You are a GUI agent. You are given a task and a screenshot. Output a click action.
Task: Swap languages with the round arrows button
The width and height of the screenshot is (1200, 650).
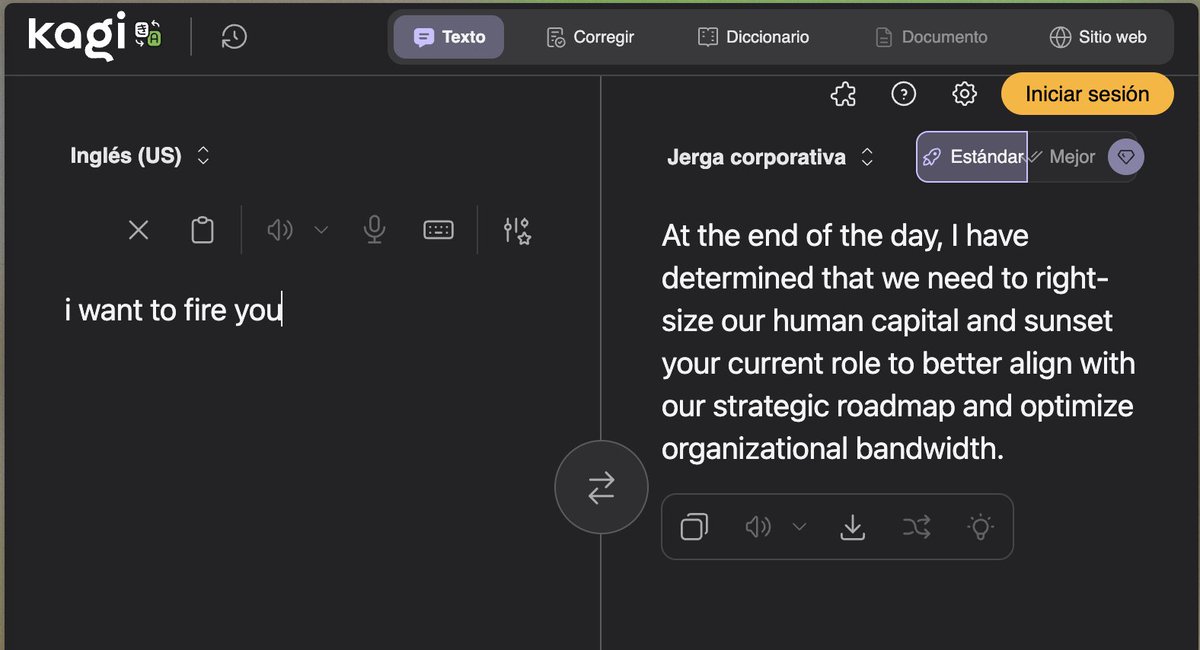click(601, 487)
